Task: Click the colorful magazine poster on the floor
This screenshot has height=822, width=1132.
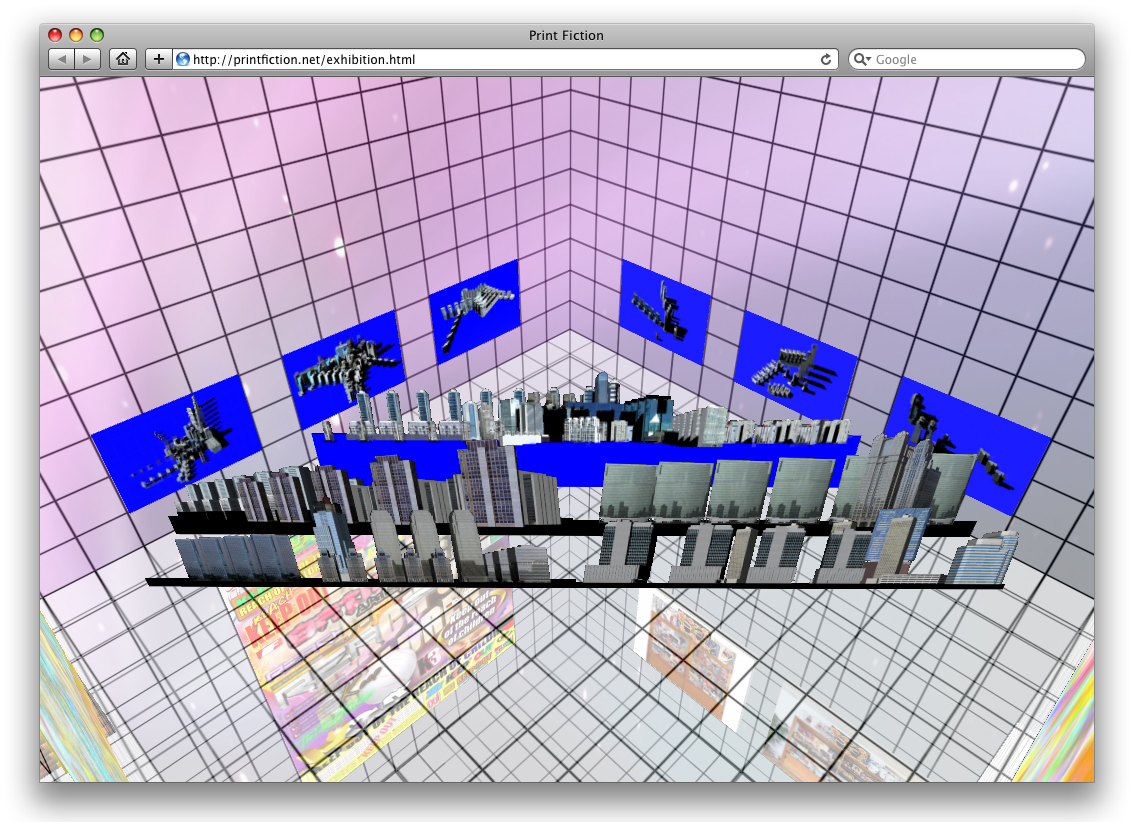Action: click(x=370, y=670)
